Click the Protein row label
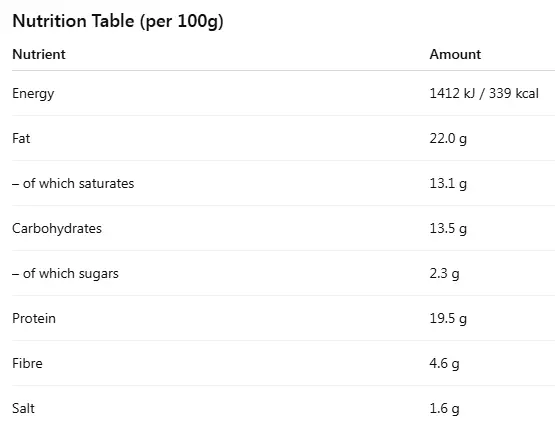The width and height of the screenshot is (555, 444). pyautogui.click(x=34, y=318)
